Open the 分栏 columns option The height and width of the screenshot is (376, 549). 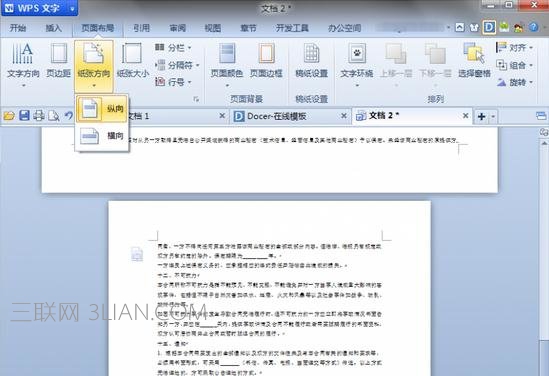173,48
